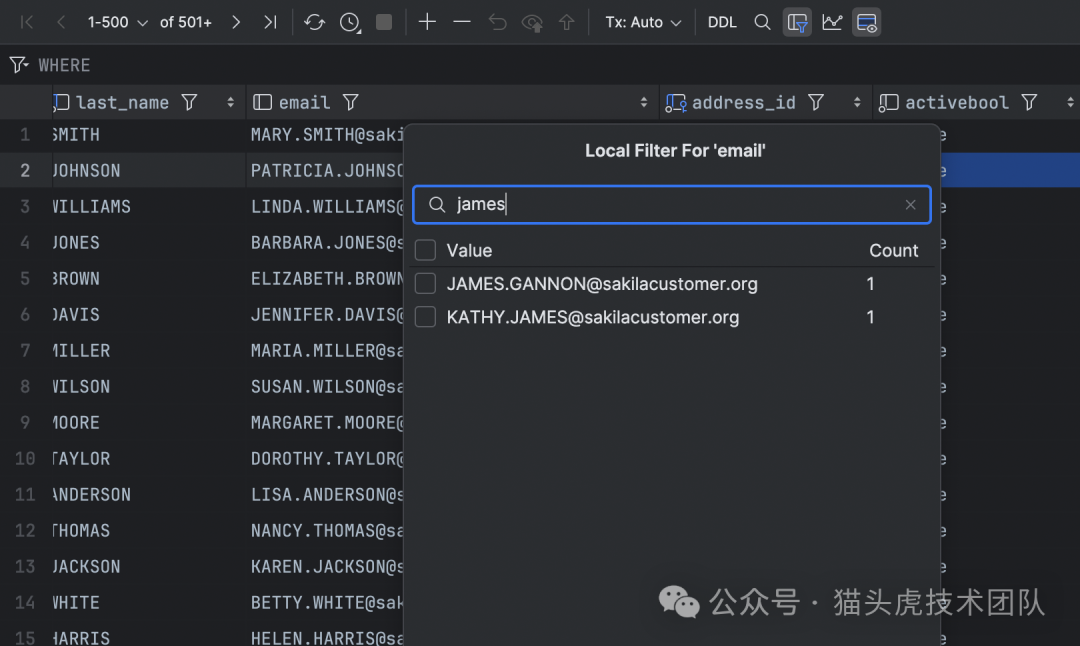Open filter funnel for activebool column

[x=1029, y=103]
